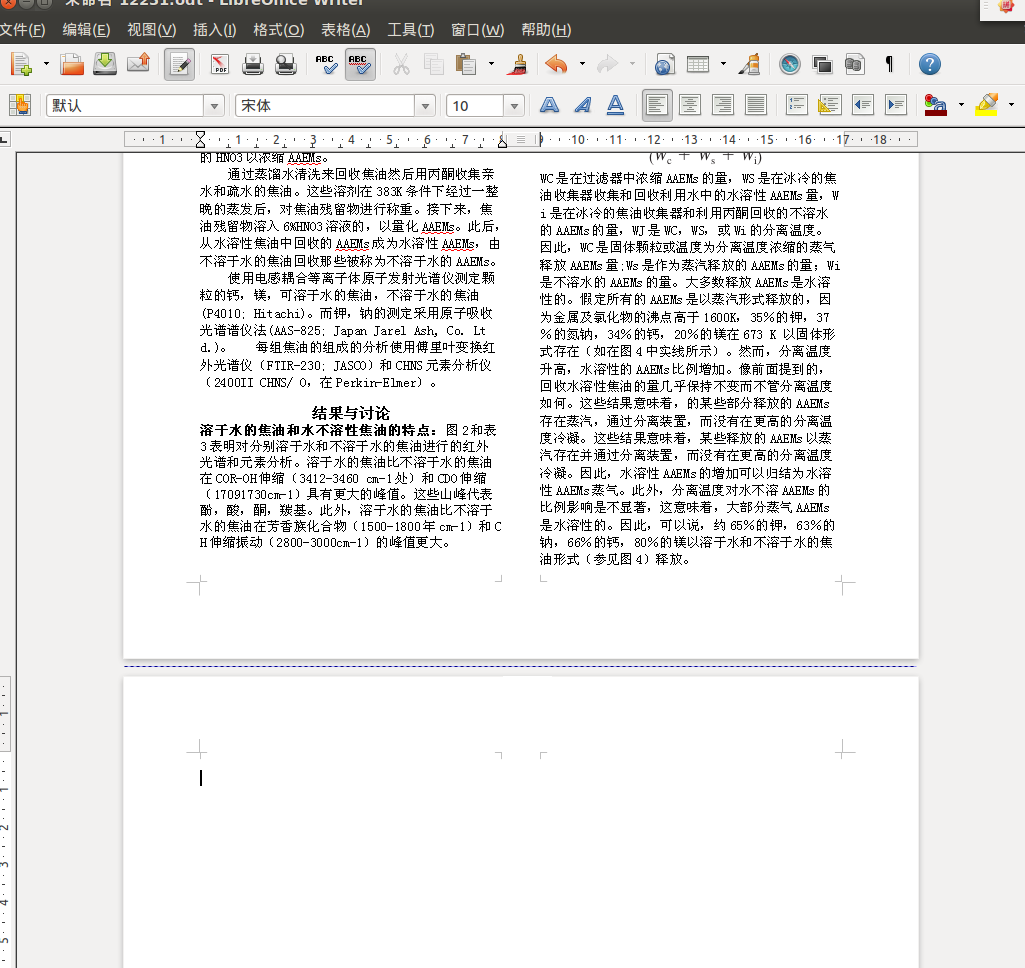1025x968 pixels.
Task: Open the Highlighting color dropdown arrow
Action: [1011, 105]
